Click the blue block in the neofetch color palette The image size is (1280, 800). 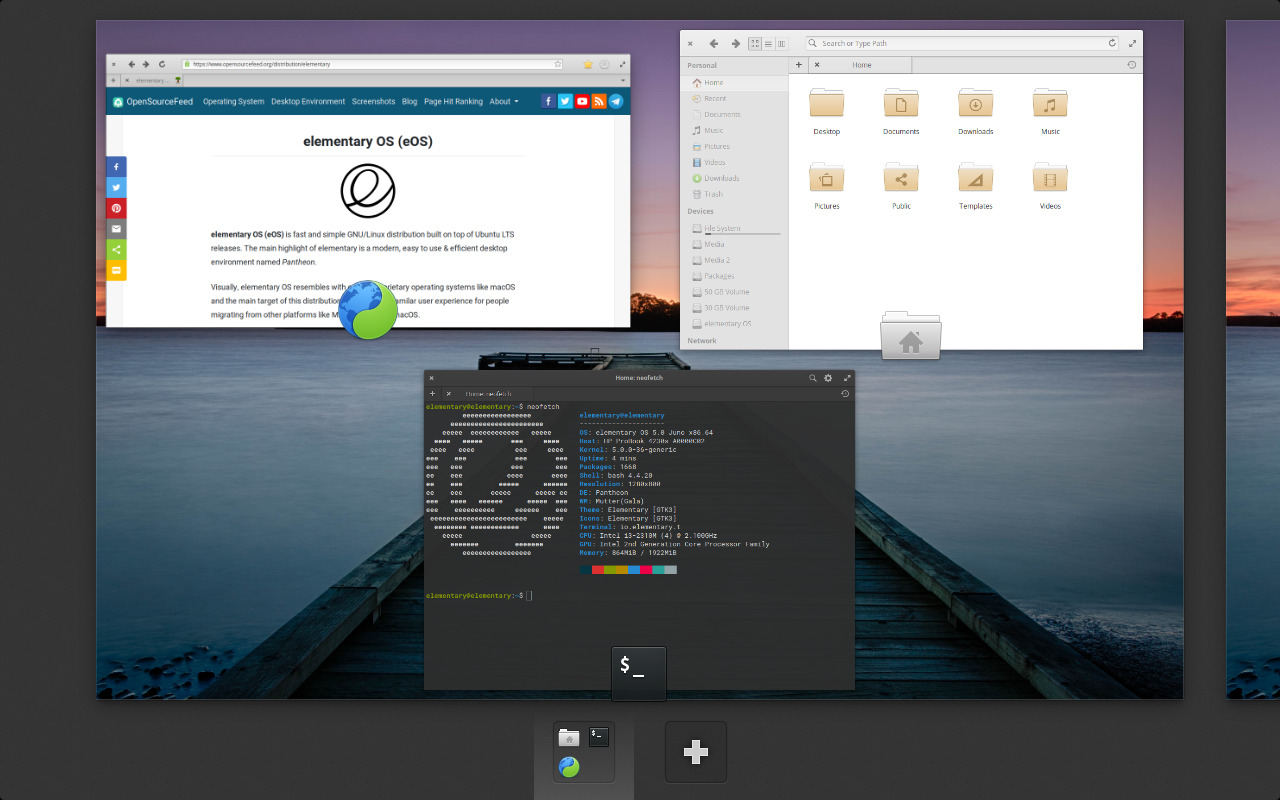(x=634, y=569)
